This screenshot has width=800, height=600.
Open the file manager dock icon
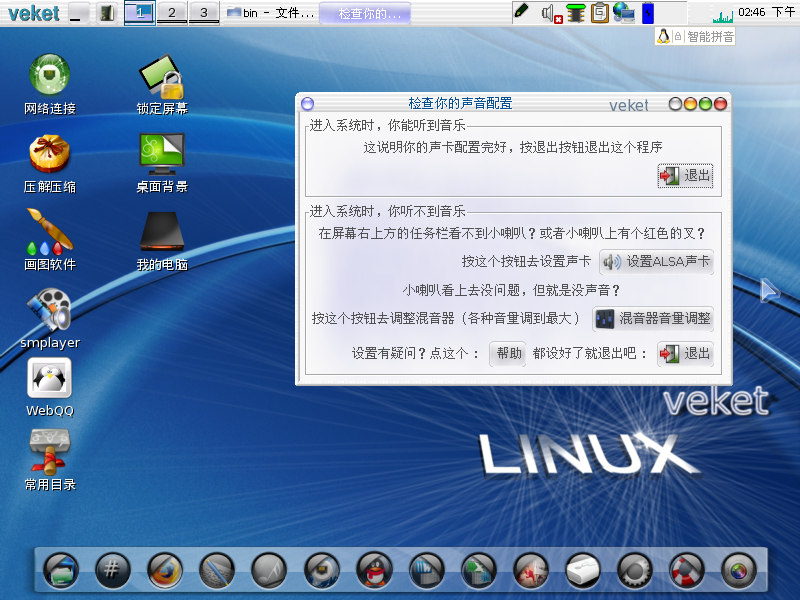[x=61, y=570]
